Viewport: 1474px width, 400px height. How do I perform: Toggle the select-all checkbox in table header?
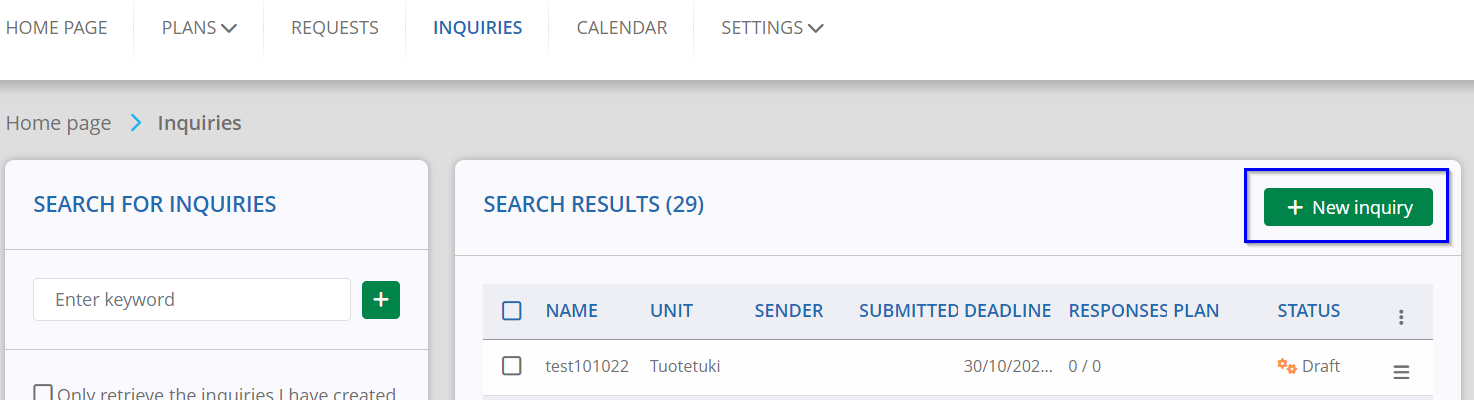512,311
